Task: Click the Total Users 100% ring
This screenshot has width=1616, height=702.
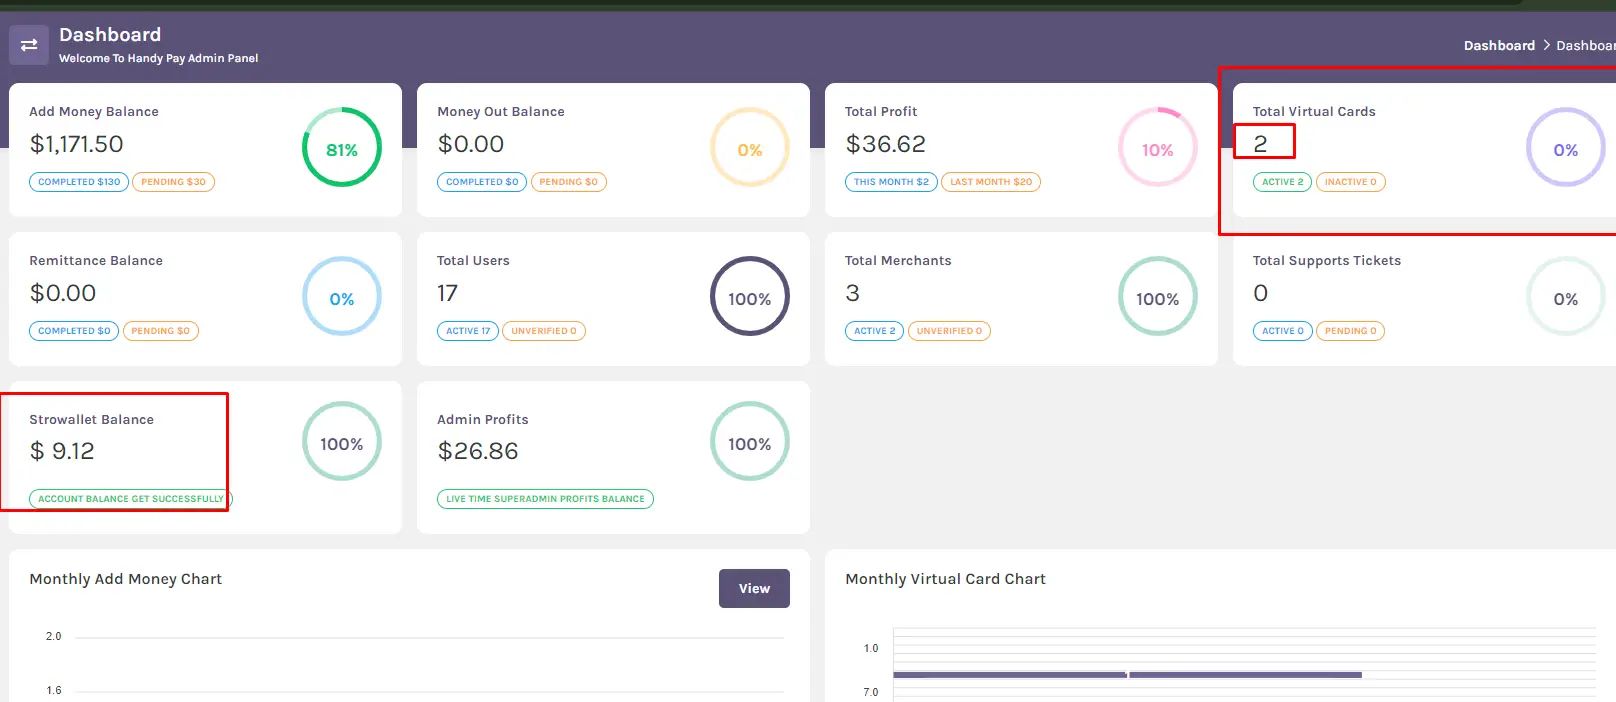Action: pyautogui.click(x=749, y=298)
